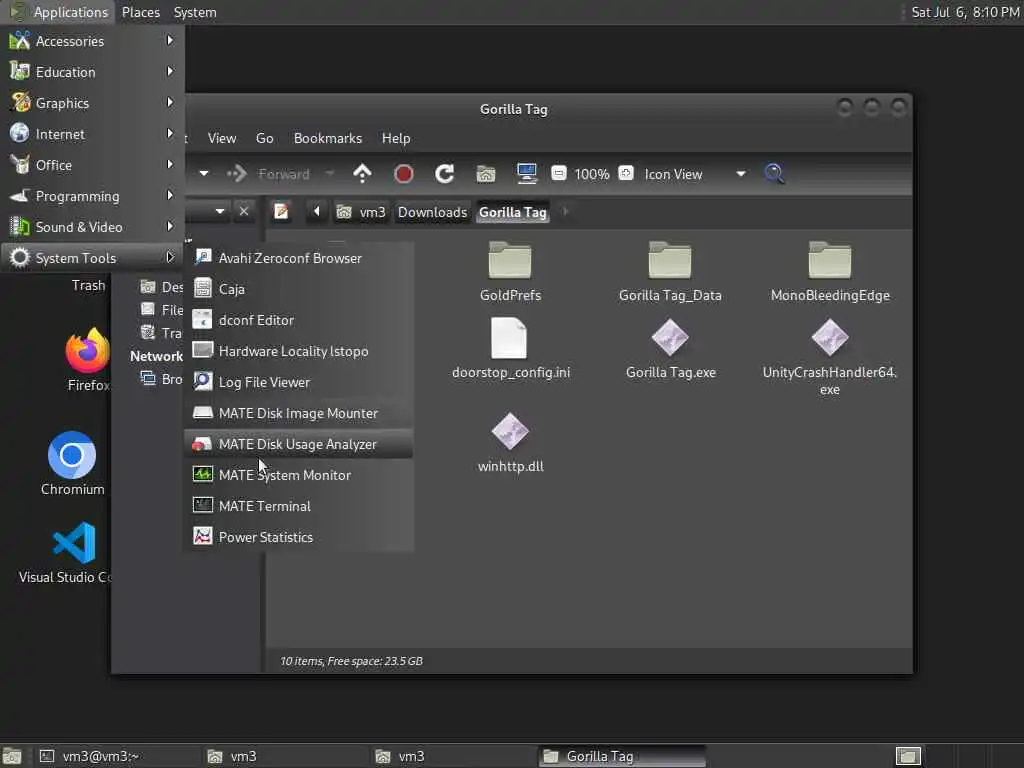Open the Help menu
The width and height of the screenshot is (1024, 768).
(x=396, y=138)
